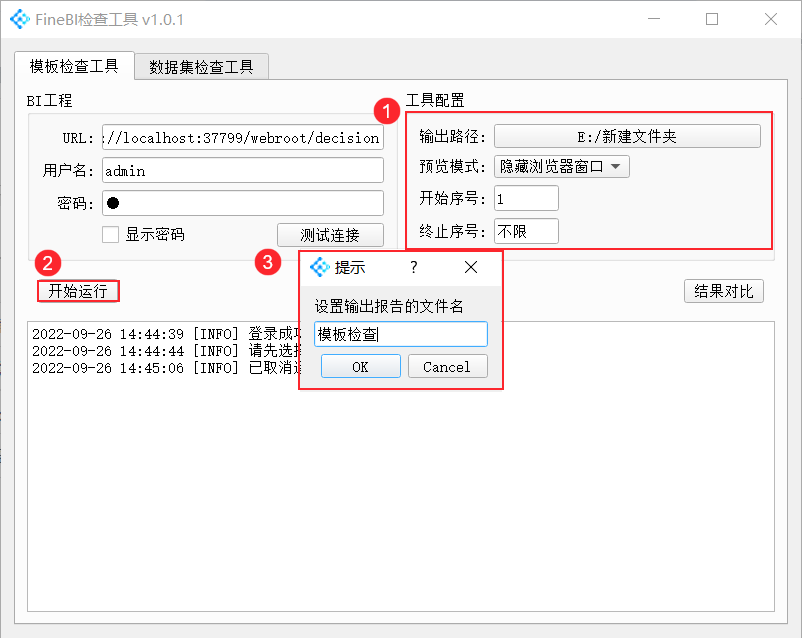Click the 终止序号 field showing 不限
The width and height of the screenshot is (802, 638).
pyautogui.click(x=526, y=231)
